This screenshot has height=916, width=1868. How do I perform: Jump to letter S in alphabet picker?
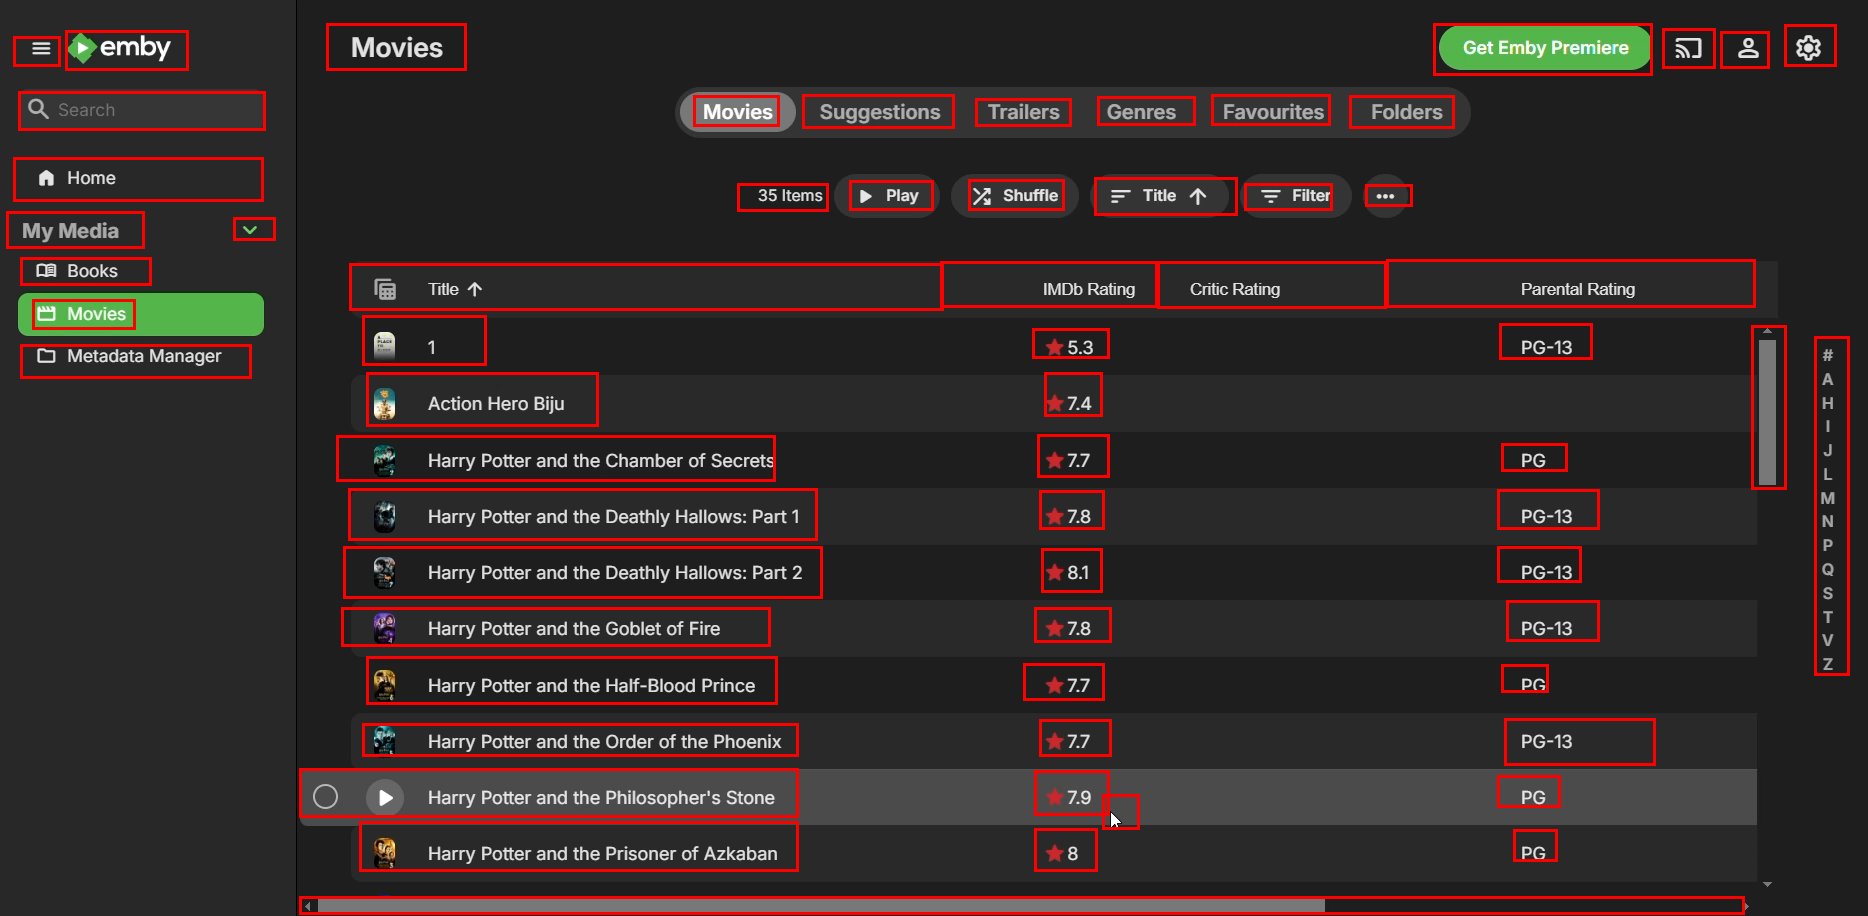point(1827,593)
